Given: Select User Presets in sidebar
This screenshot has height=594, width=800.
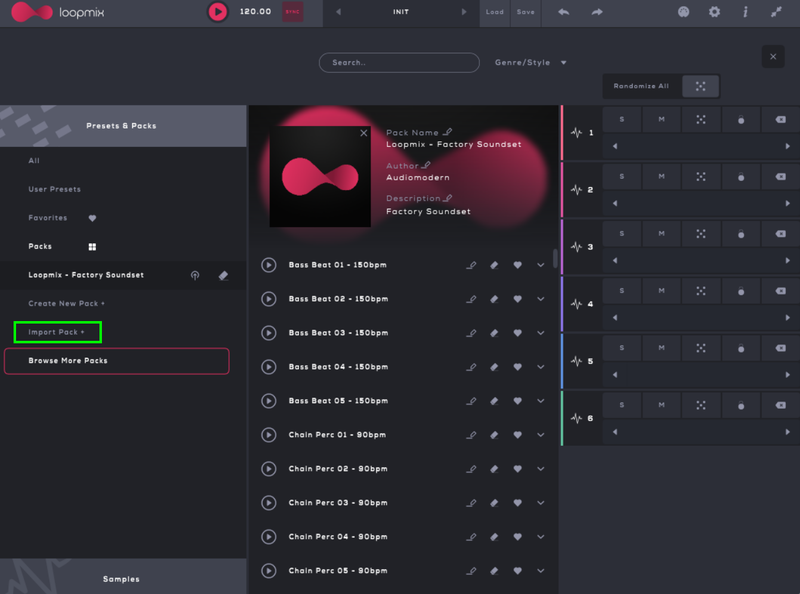Looking at the screenshot, I should (x=55, y=189).
